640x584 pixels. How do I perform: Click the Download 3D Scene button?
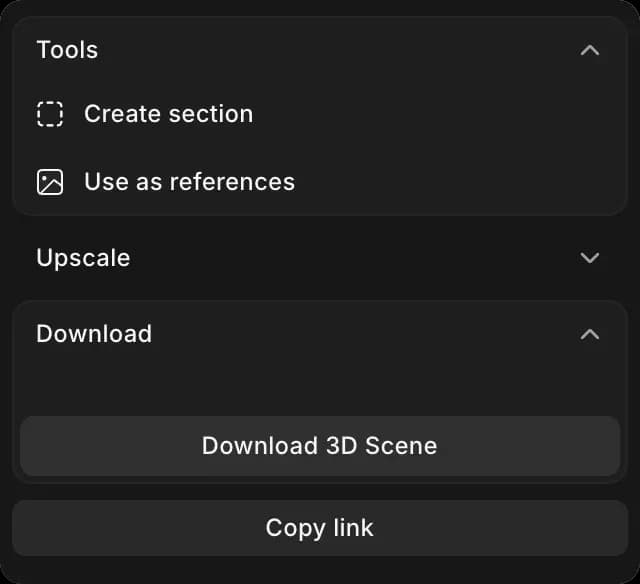coord(320,446)
